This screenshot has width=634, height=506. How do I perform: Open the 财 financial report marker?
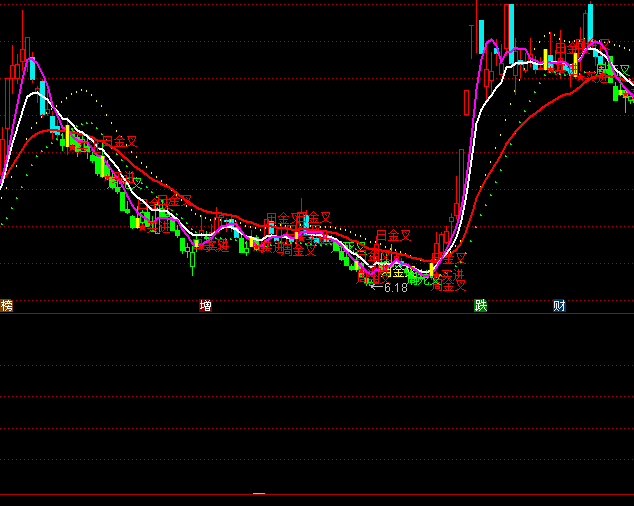coord(559,306)
